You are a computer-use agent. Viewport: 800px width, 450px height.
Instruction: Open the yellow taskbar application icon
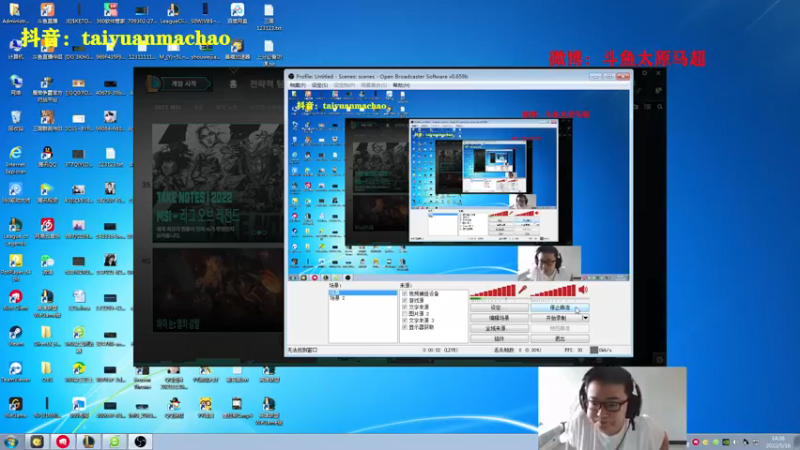(x=37, y=441)
